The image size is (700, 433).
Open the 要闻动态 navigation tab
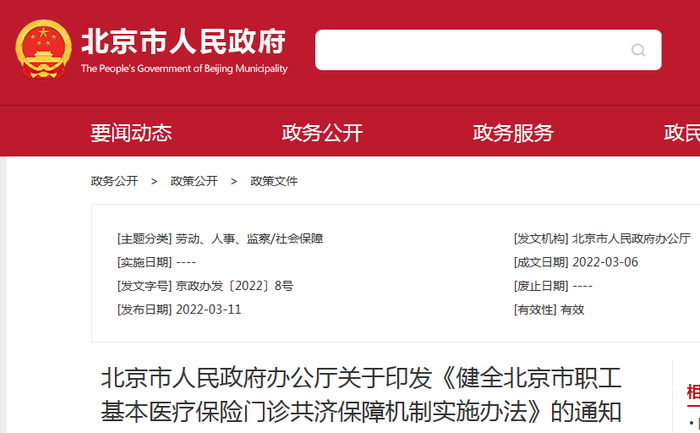[131, 133]
